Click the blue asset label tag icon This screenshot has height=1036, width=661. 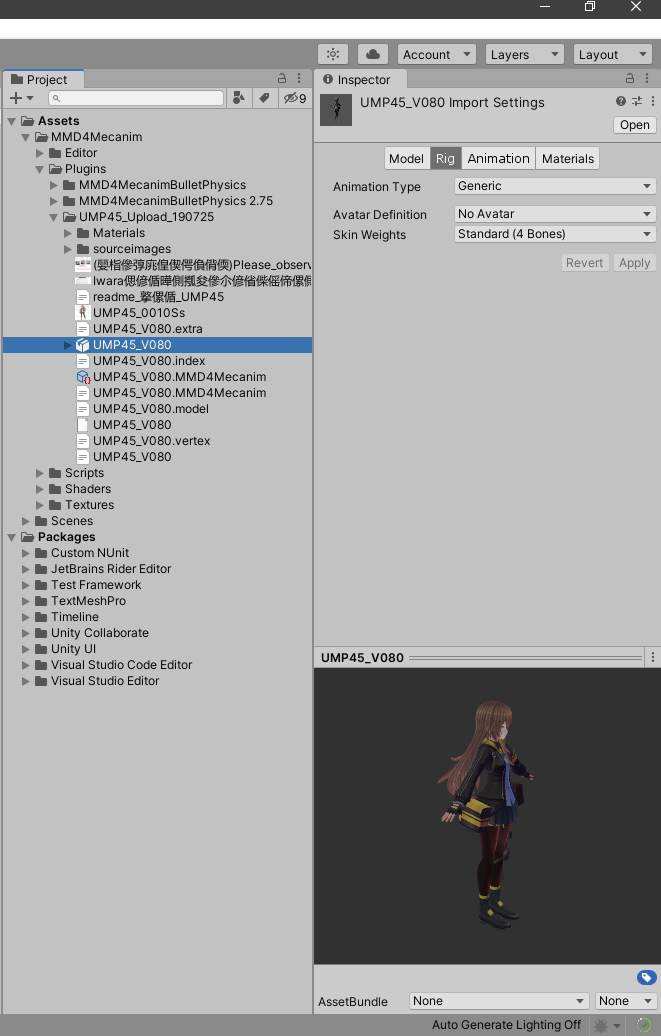click(646, 977)
